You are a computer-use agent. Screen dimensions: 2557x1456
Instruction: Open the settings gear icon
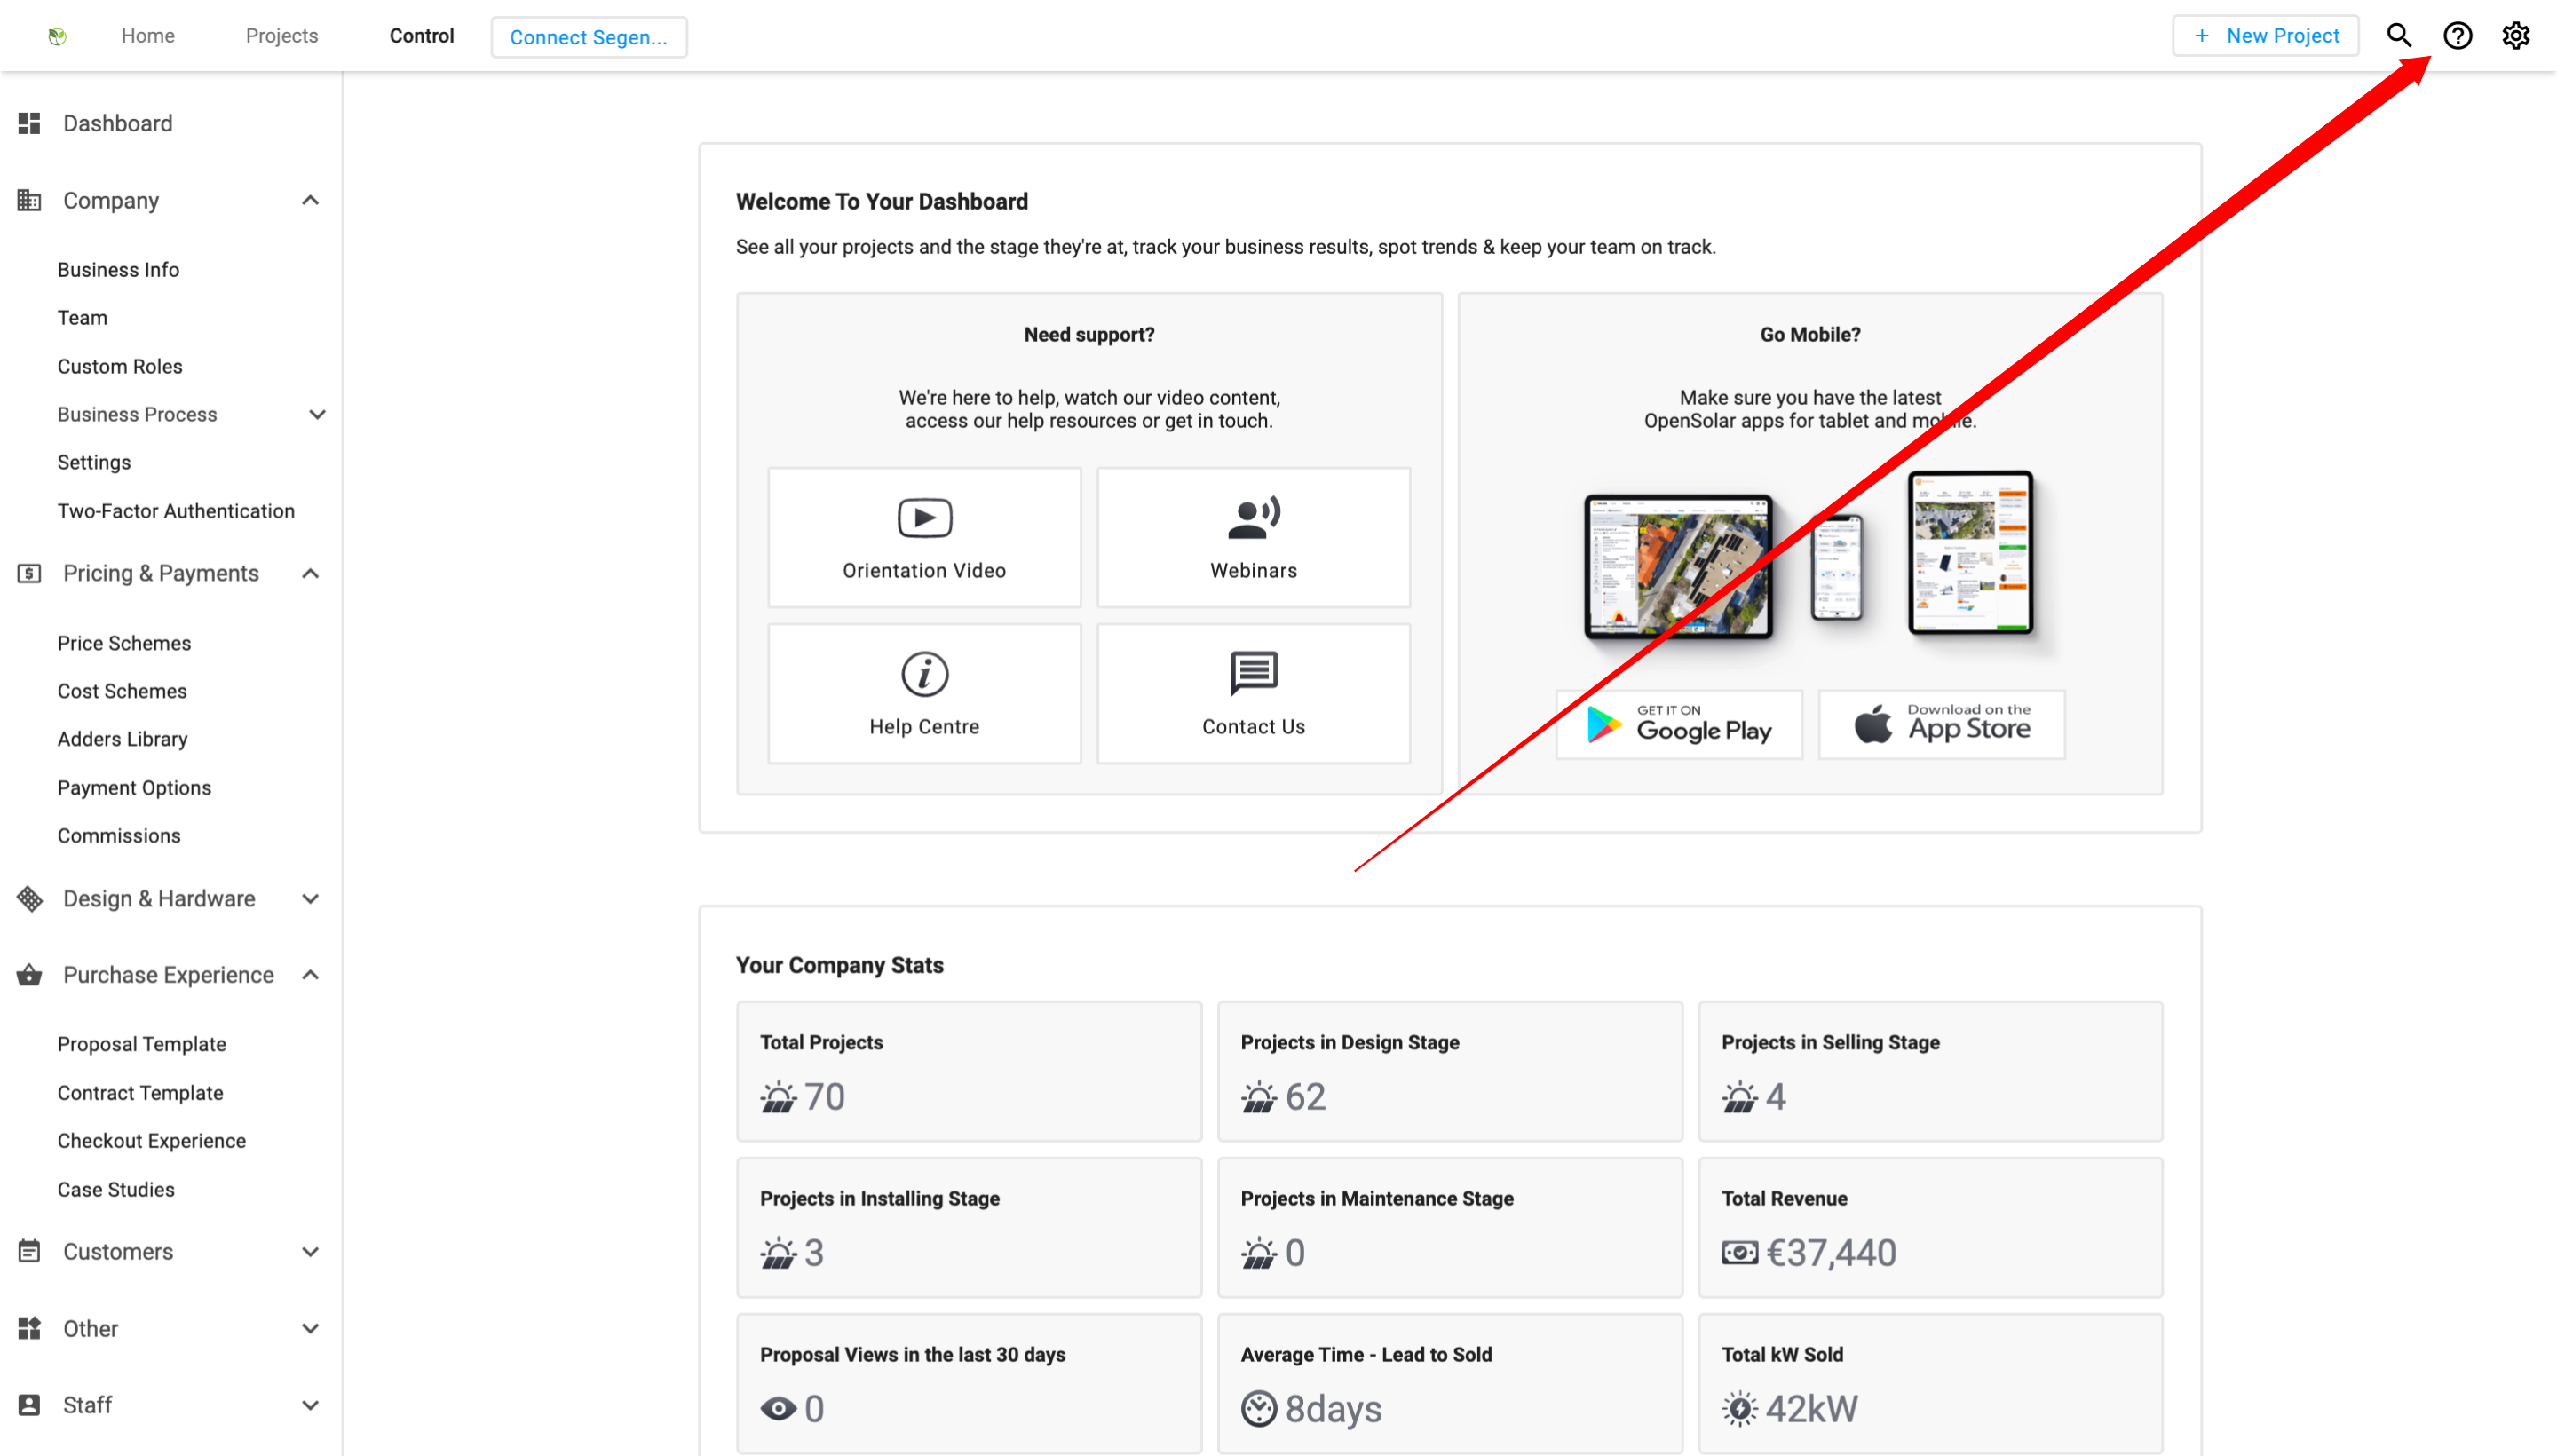point(2515,36)
